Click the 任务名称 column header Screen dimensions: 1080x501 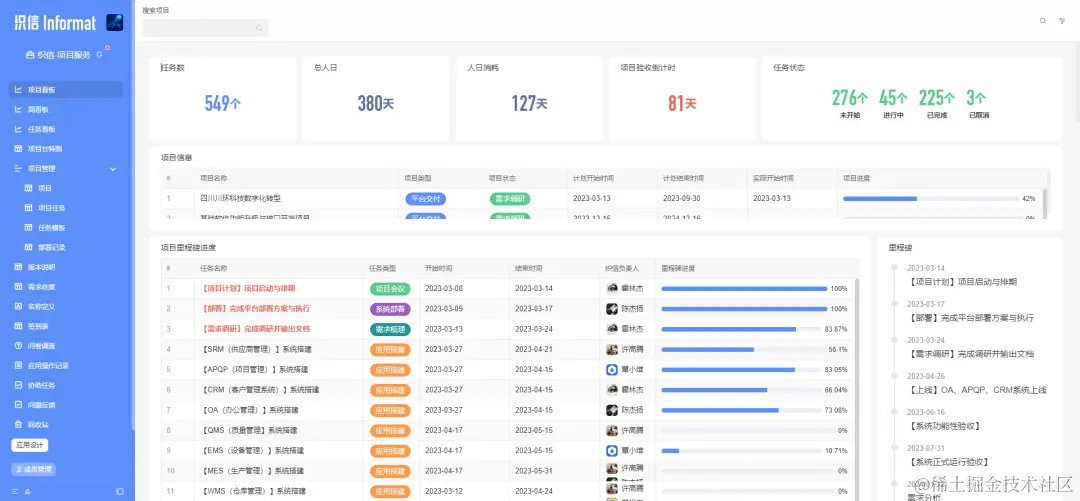click(214, 268)
